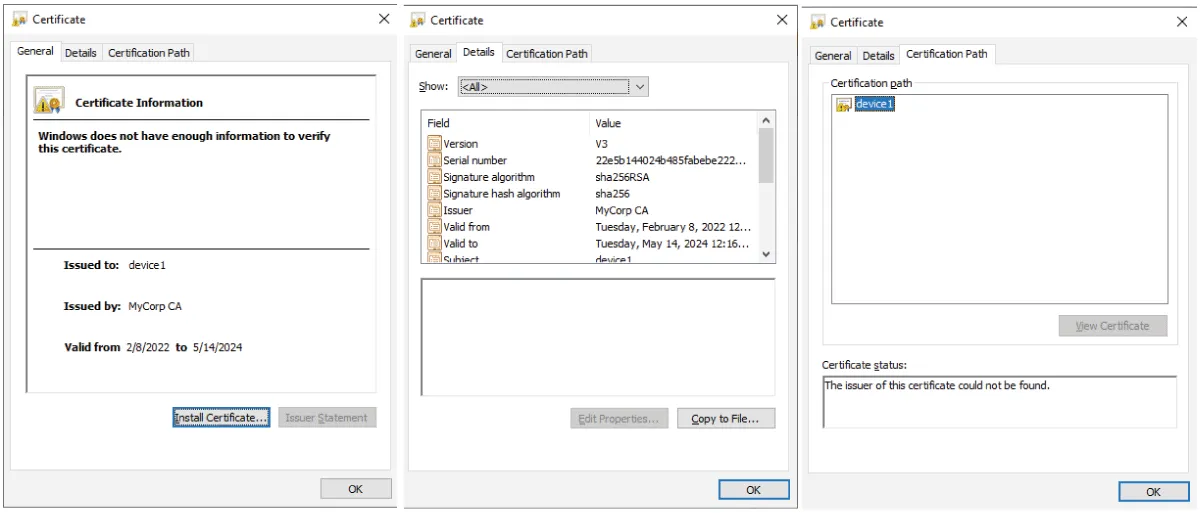The width and height of the screenshot is (1200, 513).
Task: Click the Valid to field icon
Action: tap(434, 244)
